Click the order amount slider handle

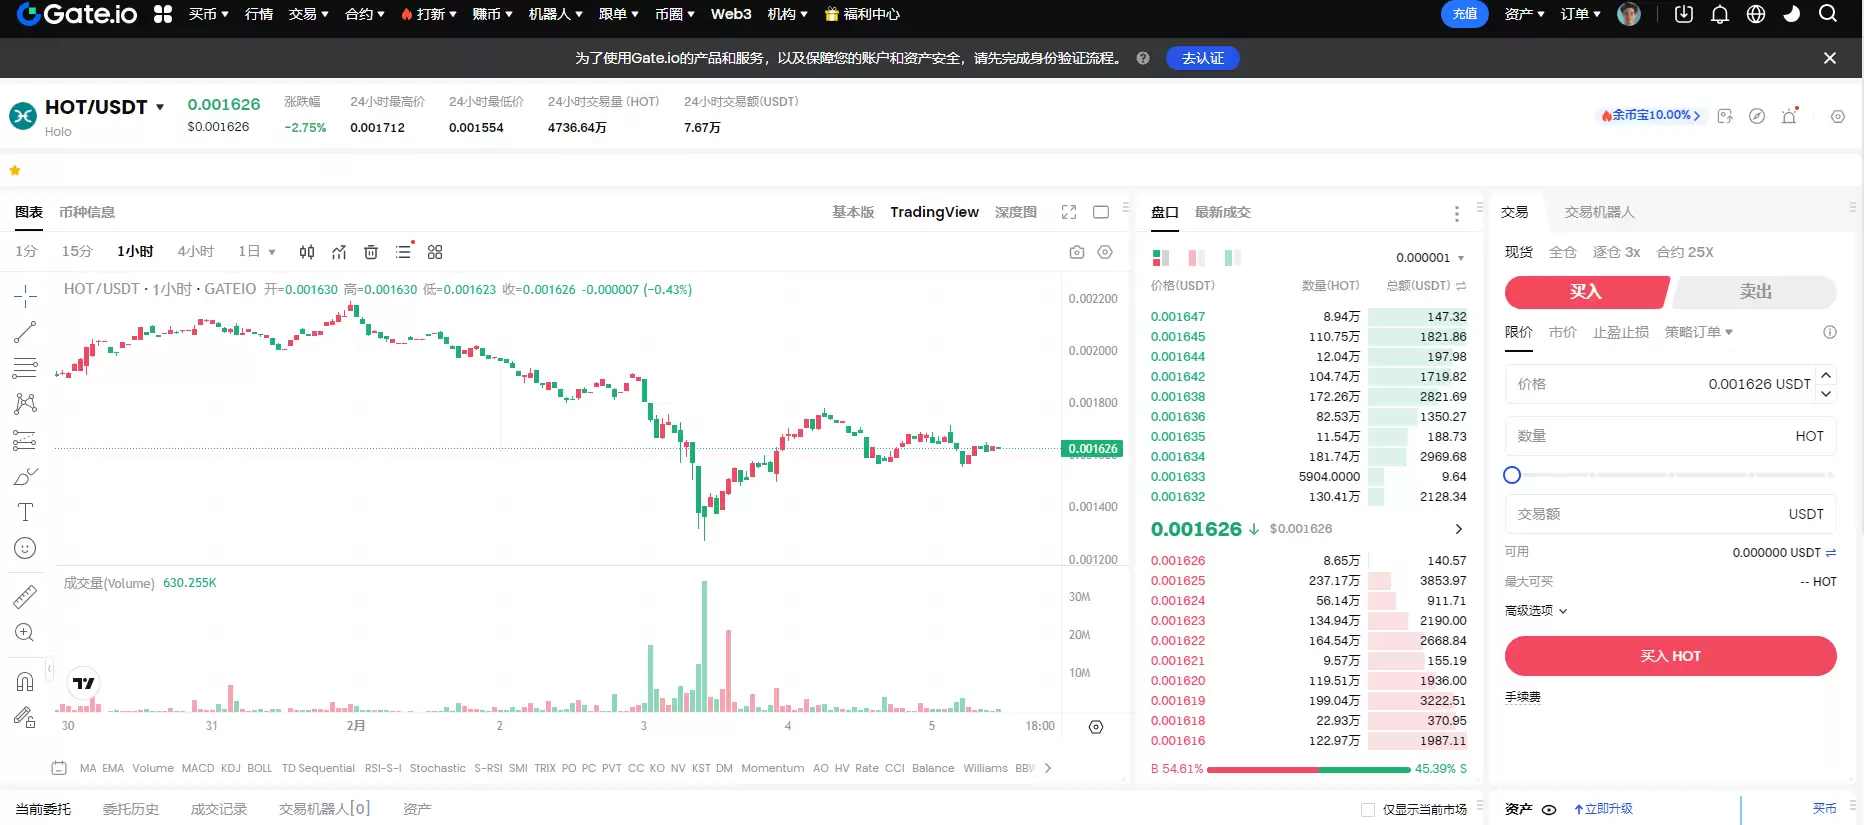1512,475
